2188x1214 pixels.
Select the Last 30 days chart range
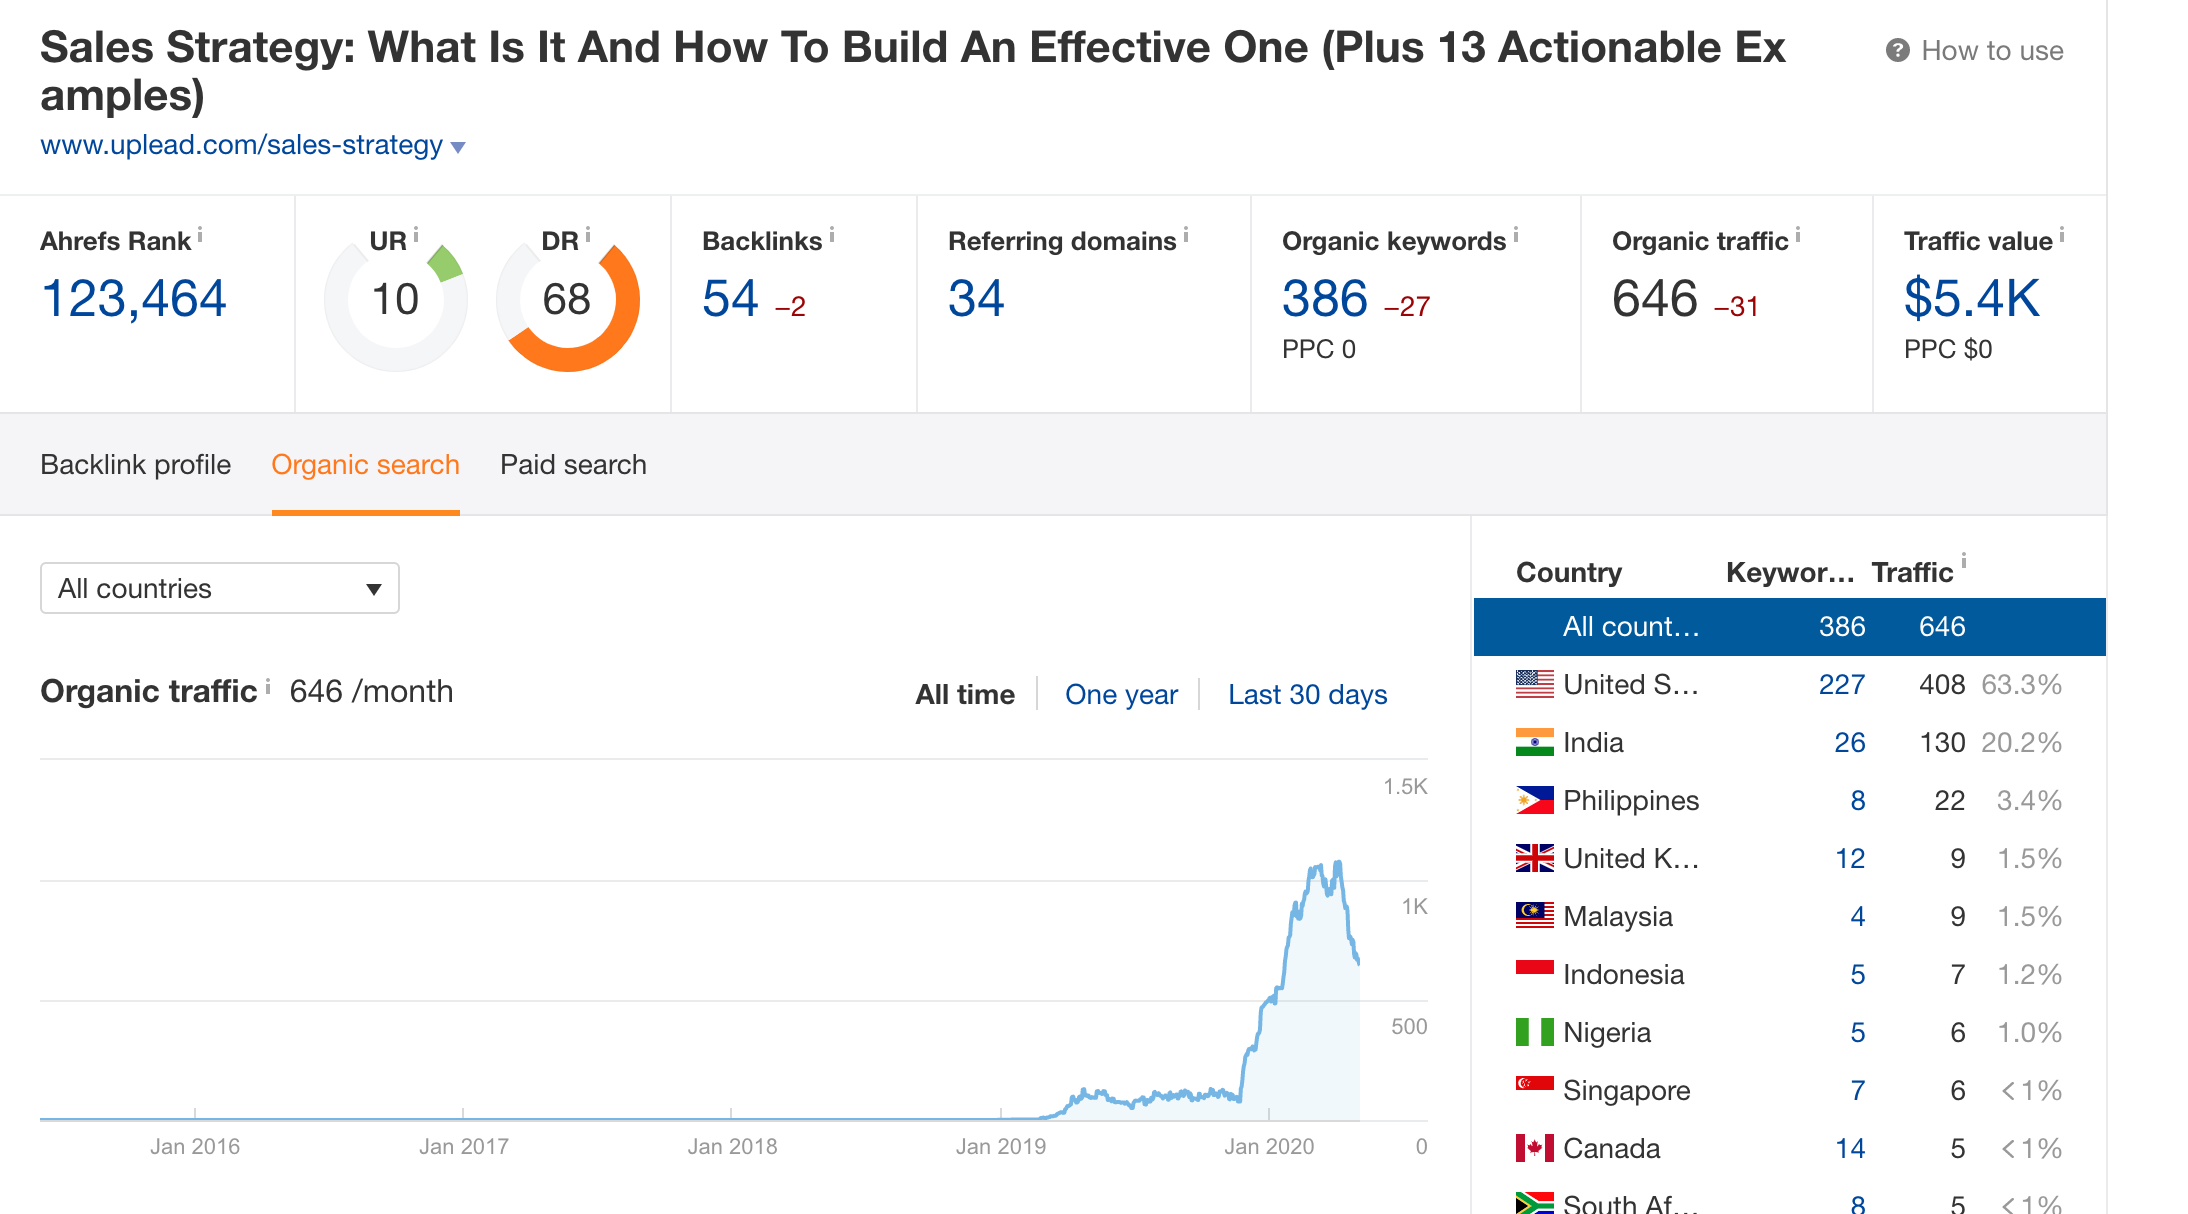tap(1307, 694)
